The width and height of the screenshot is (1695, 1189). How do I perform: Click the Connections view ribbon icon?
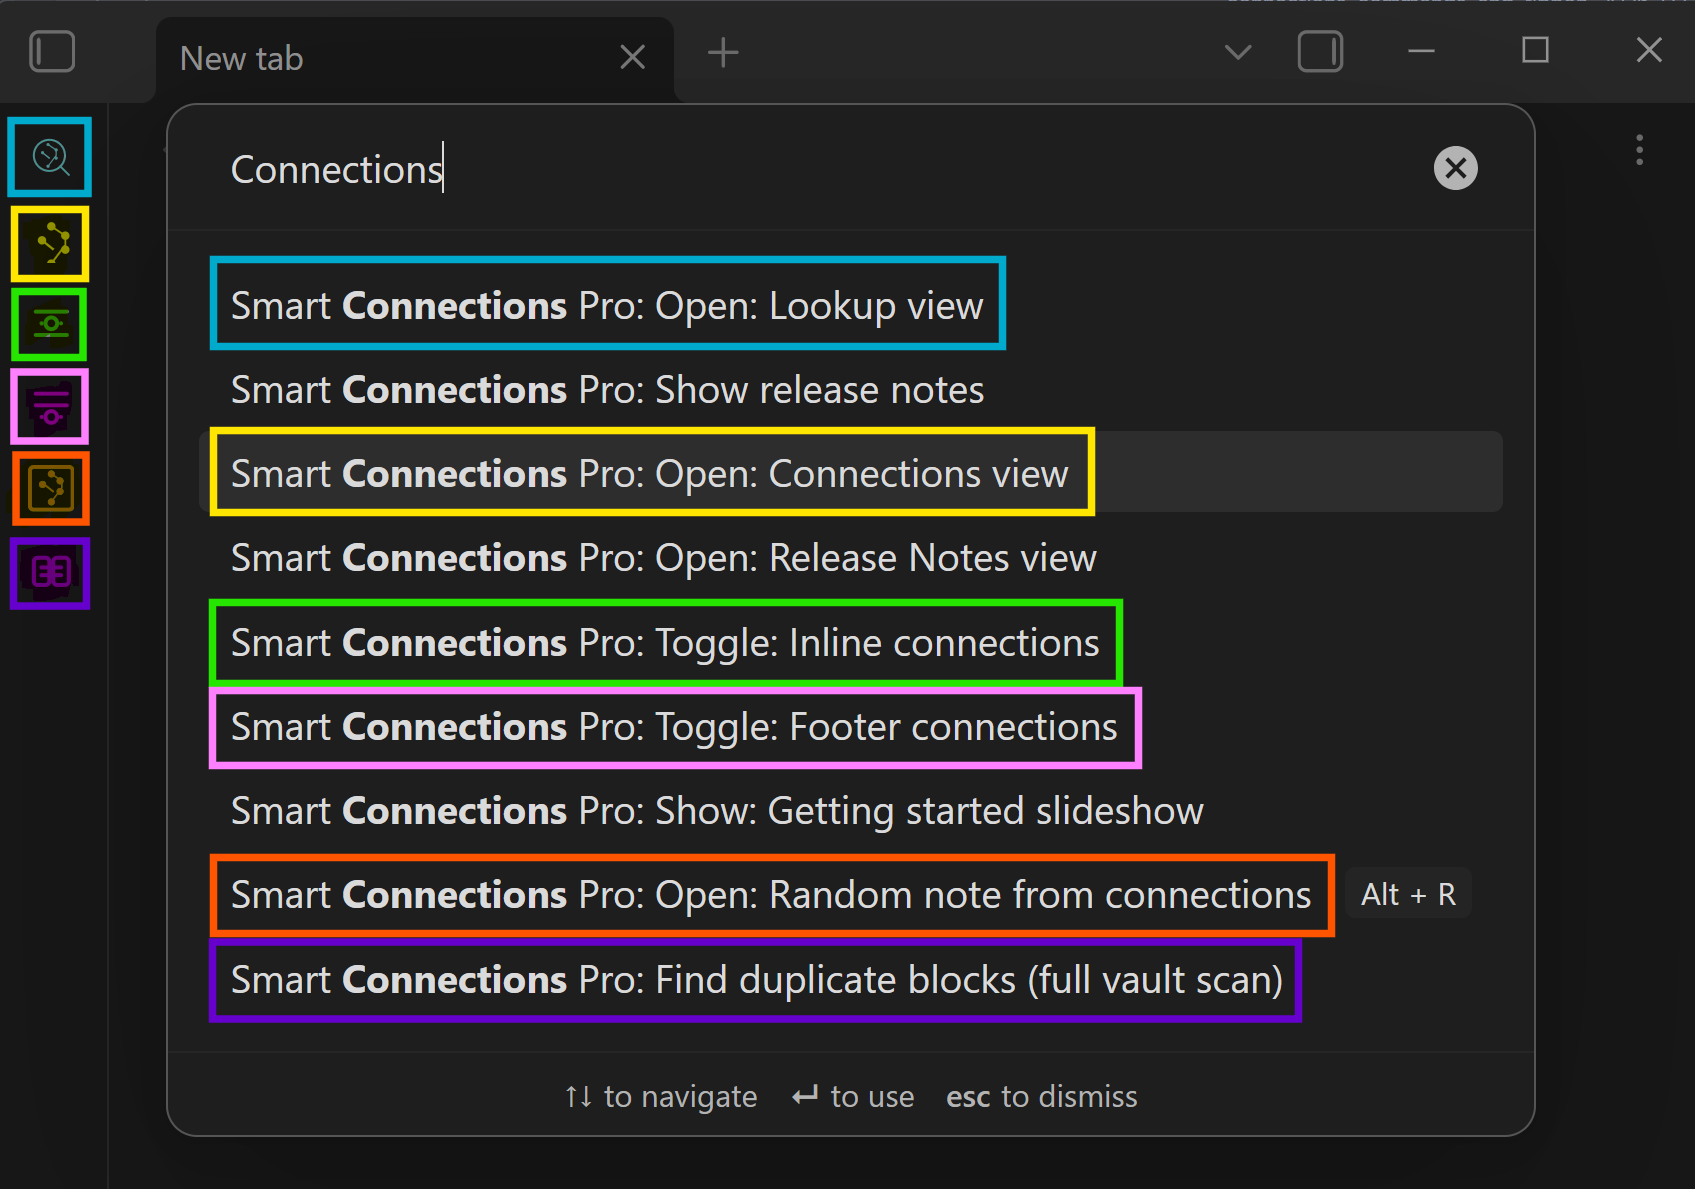pos(50,243)
